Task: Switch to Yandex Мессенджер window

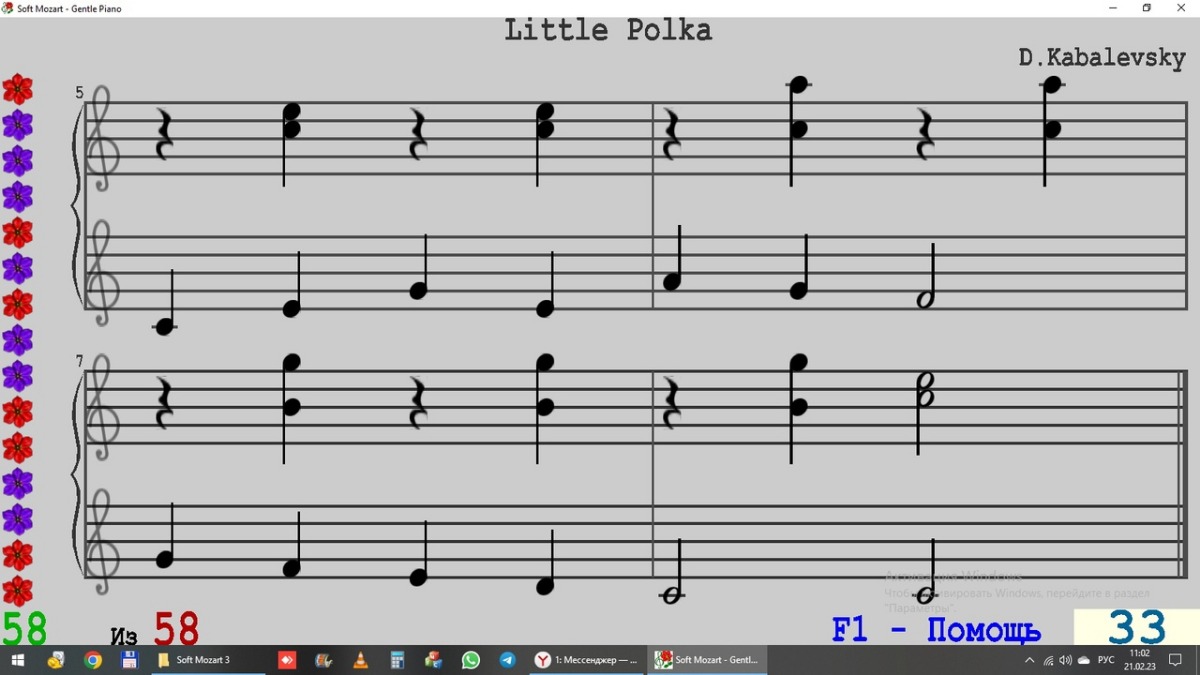Action: pos(586,660)
